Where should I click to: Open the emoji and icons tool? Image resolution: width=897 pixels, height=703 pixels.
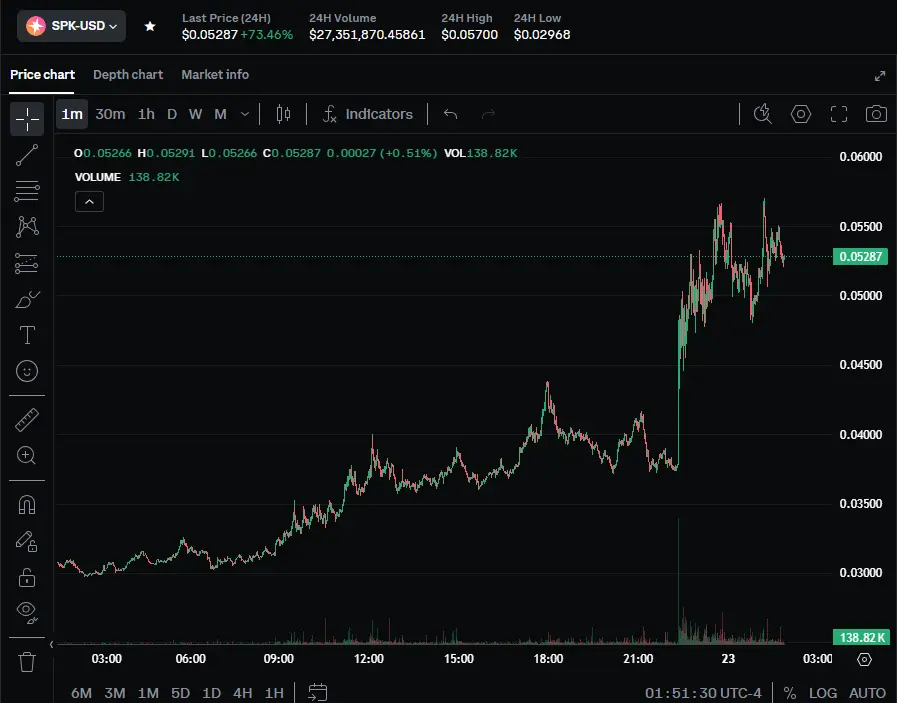[x=27, y=371]
